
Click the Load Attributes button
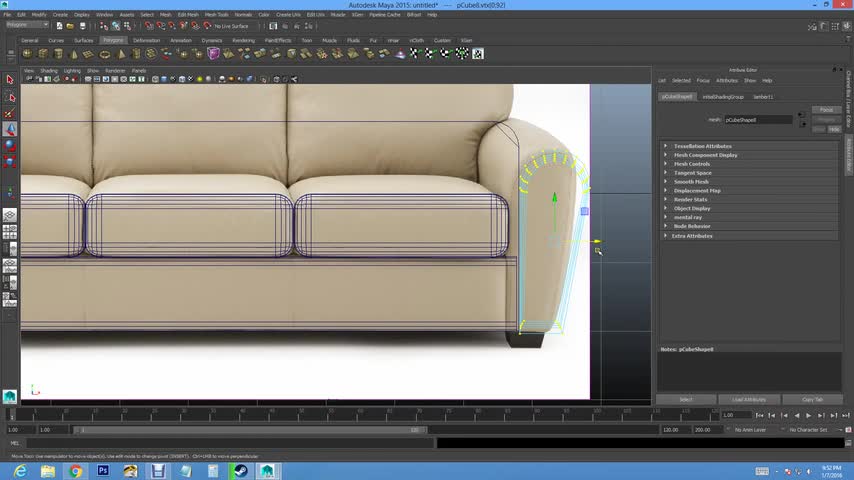click(x=748, y=399)
